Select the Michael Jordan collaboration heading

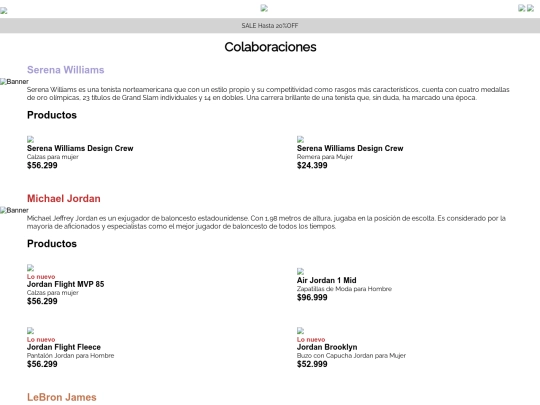[x=64, y=199]
